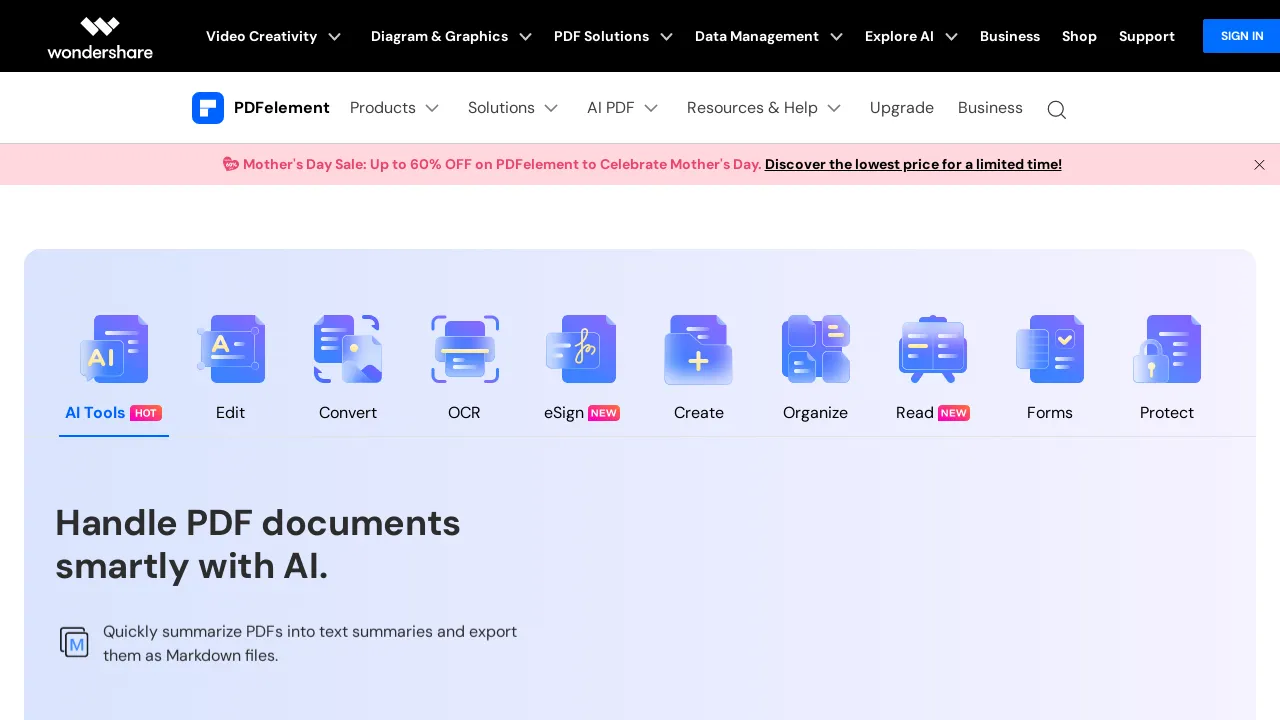This screenshot has width=1280, height=720.
Task: Switch to the Protect tab label
Action: [x=1167, y=413]
